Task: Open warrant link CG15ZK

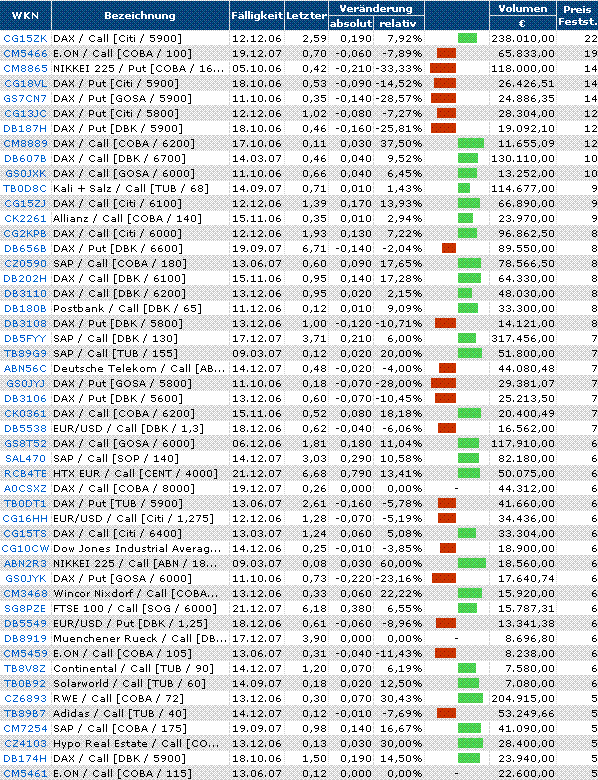Action: 25,38
